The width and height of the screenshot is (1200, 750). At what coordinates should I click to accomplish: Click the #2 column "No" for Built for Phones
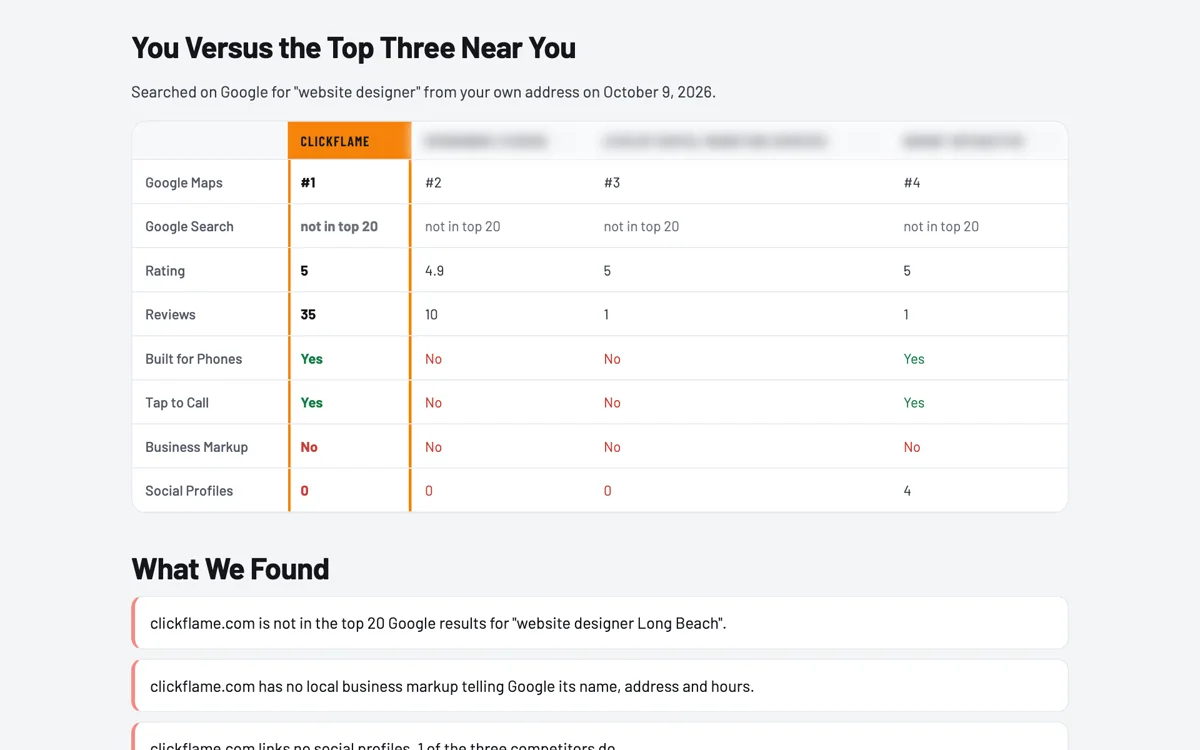(433, 359)
